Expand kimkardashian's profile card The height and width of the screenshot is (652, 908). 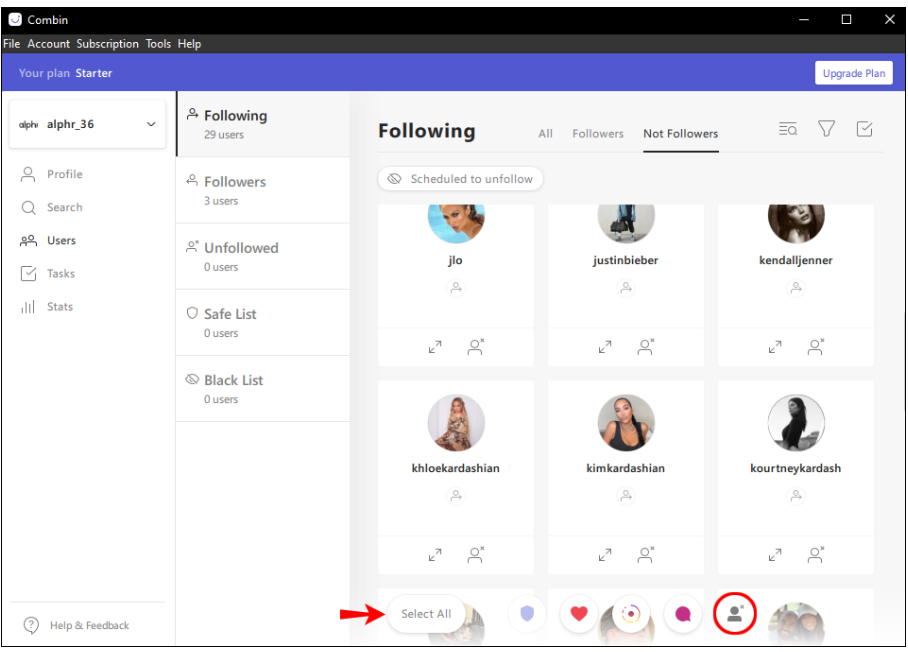click(605, 555)
